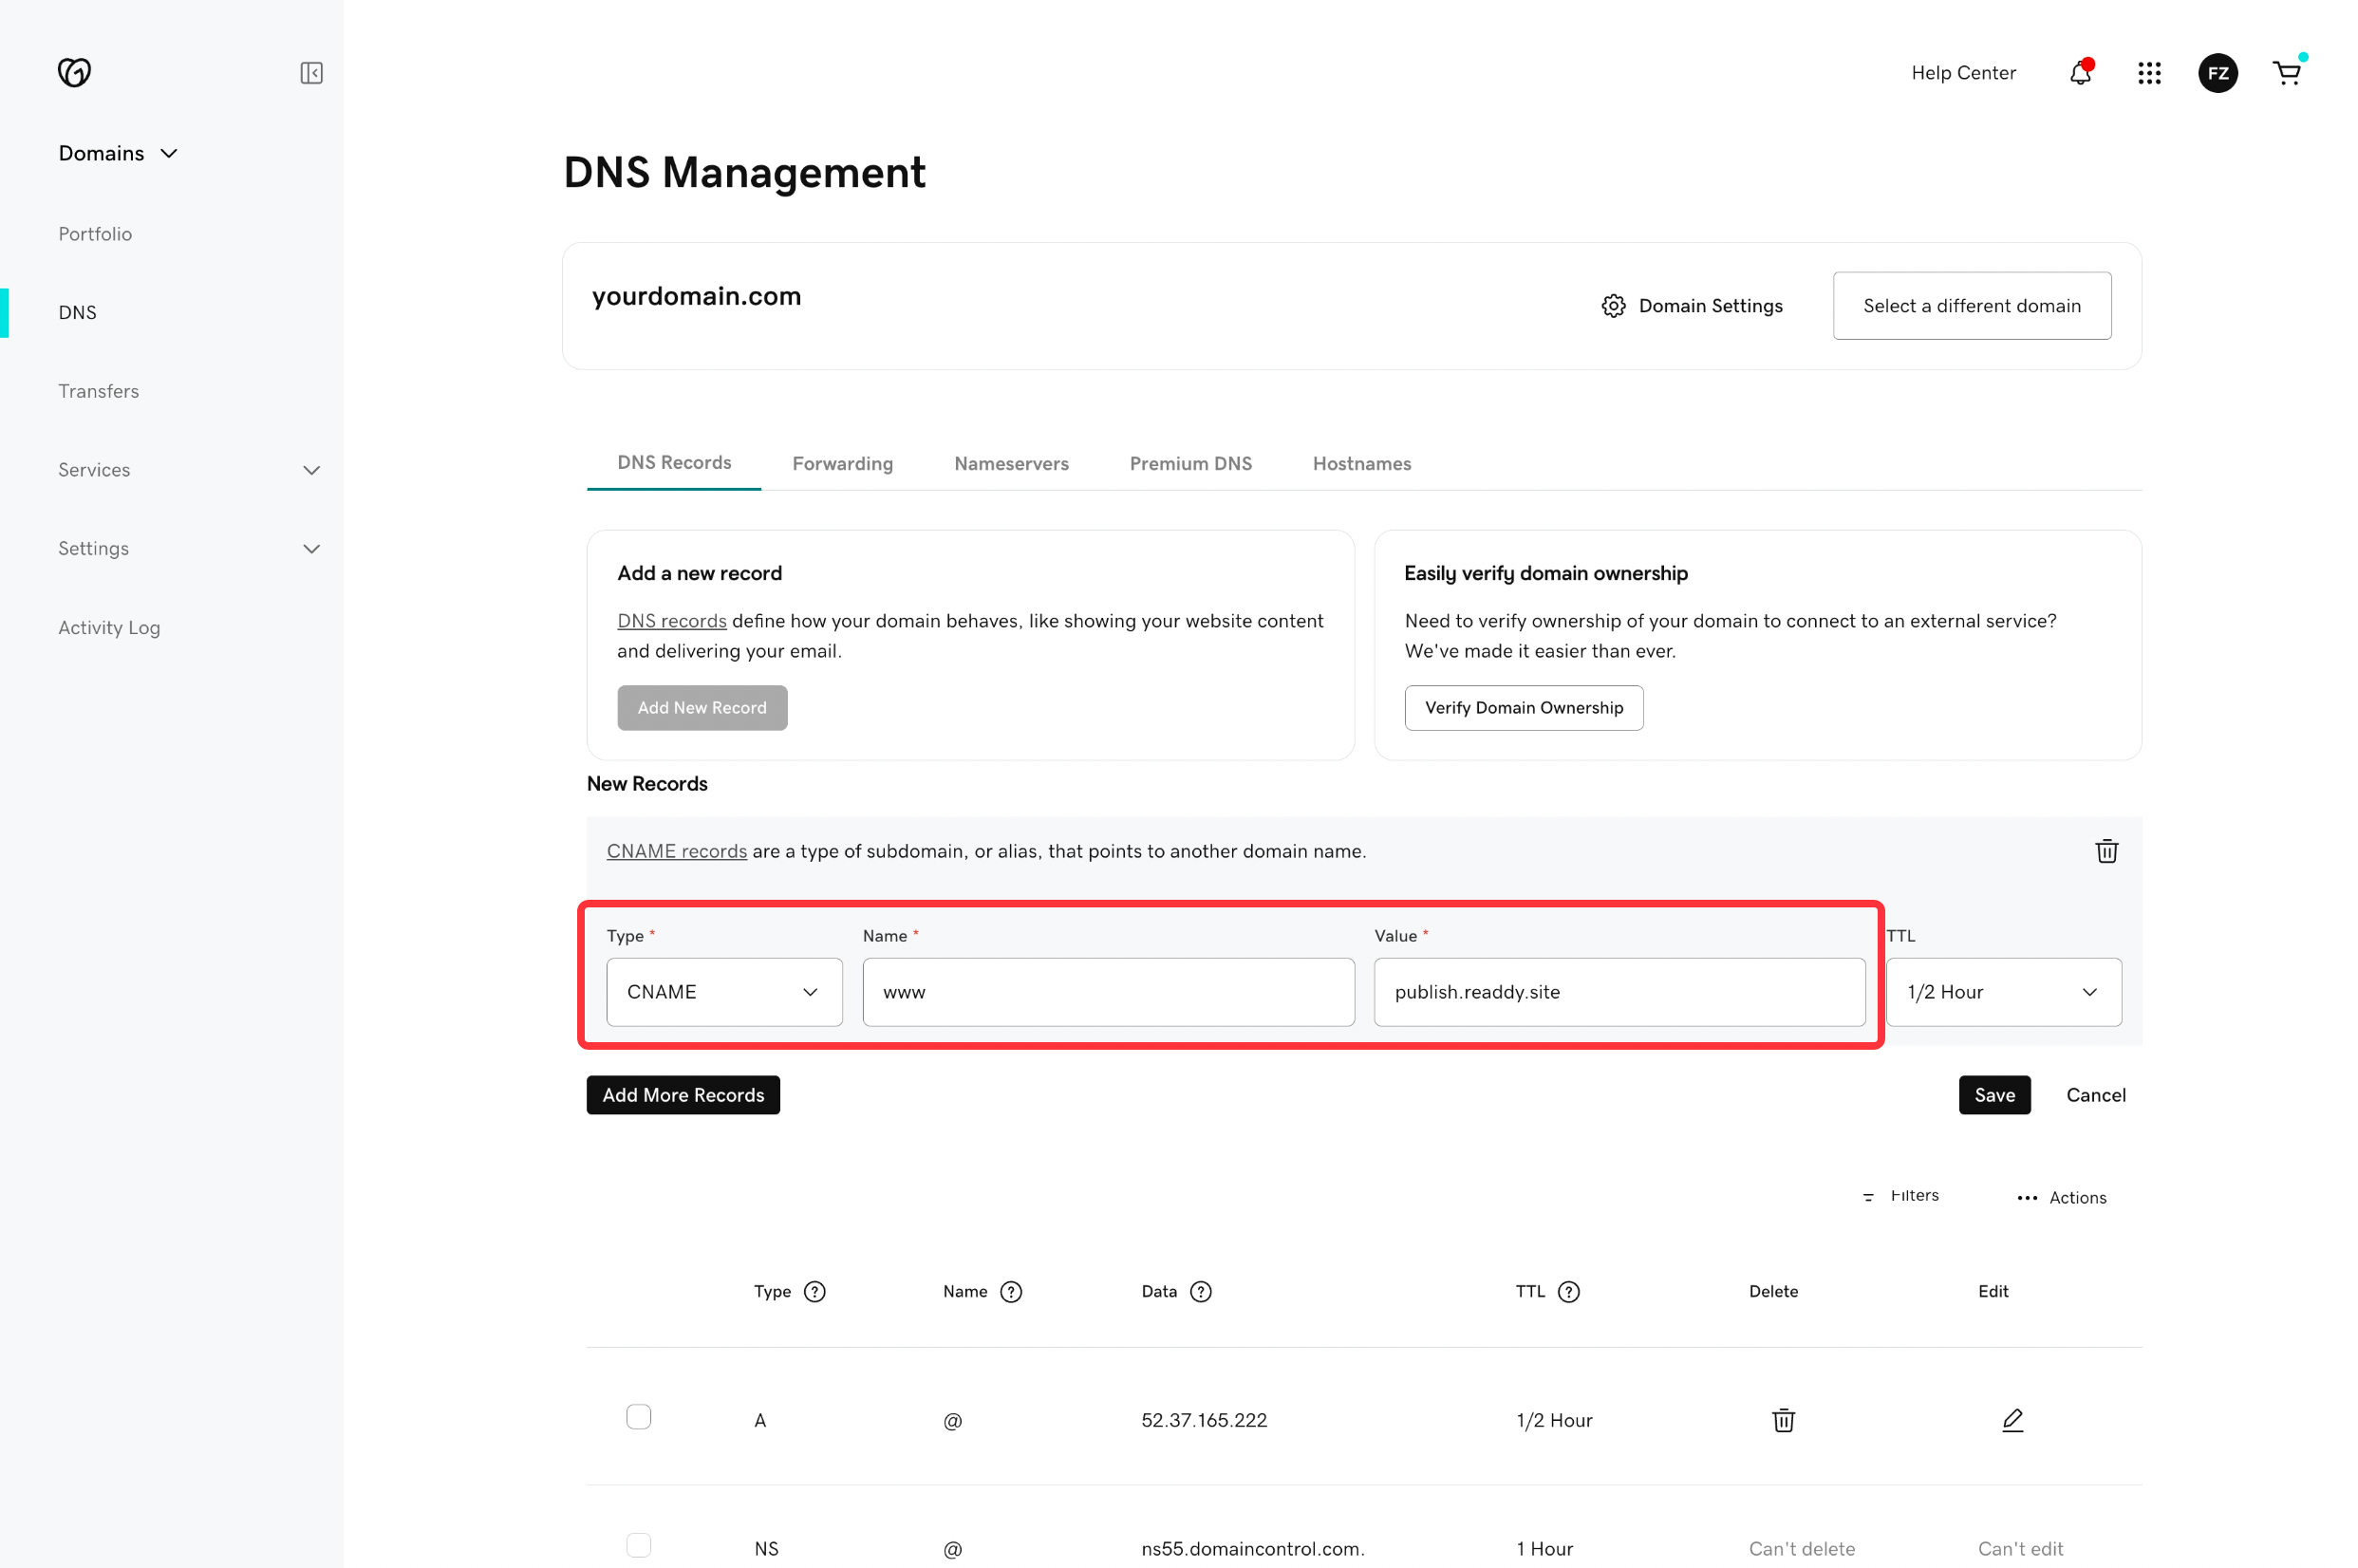Delete the A record with trash icon
2358x1568 pixels.
(x=1783, y=1420)
